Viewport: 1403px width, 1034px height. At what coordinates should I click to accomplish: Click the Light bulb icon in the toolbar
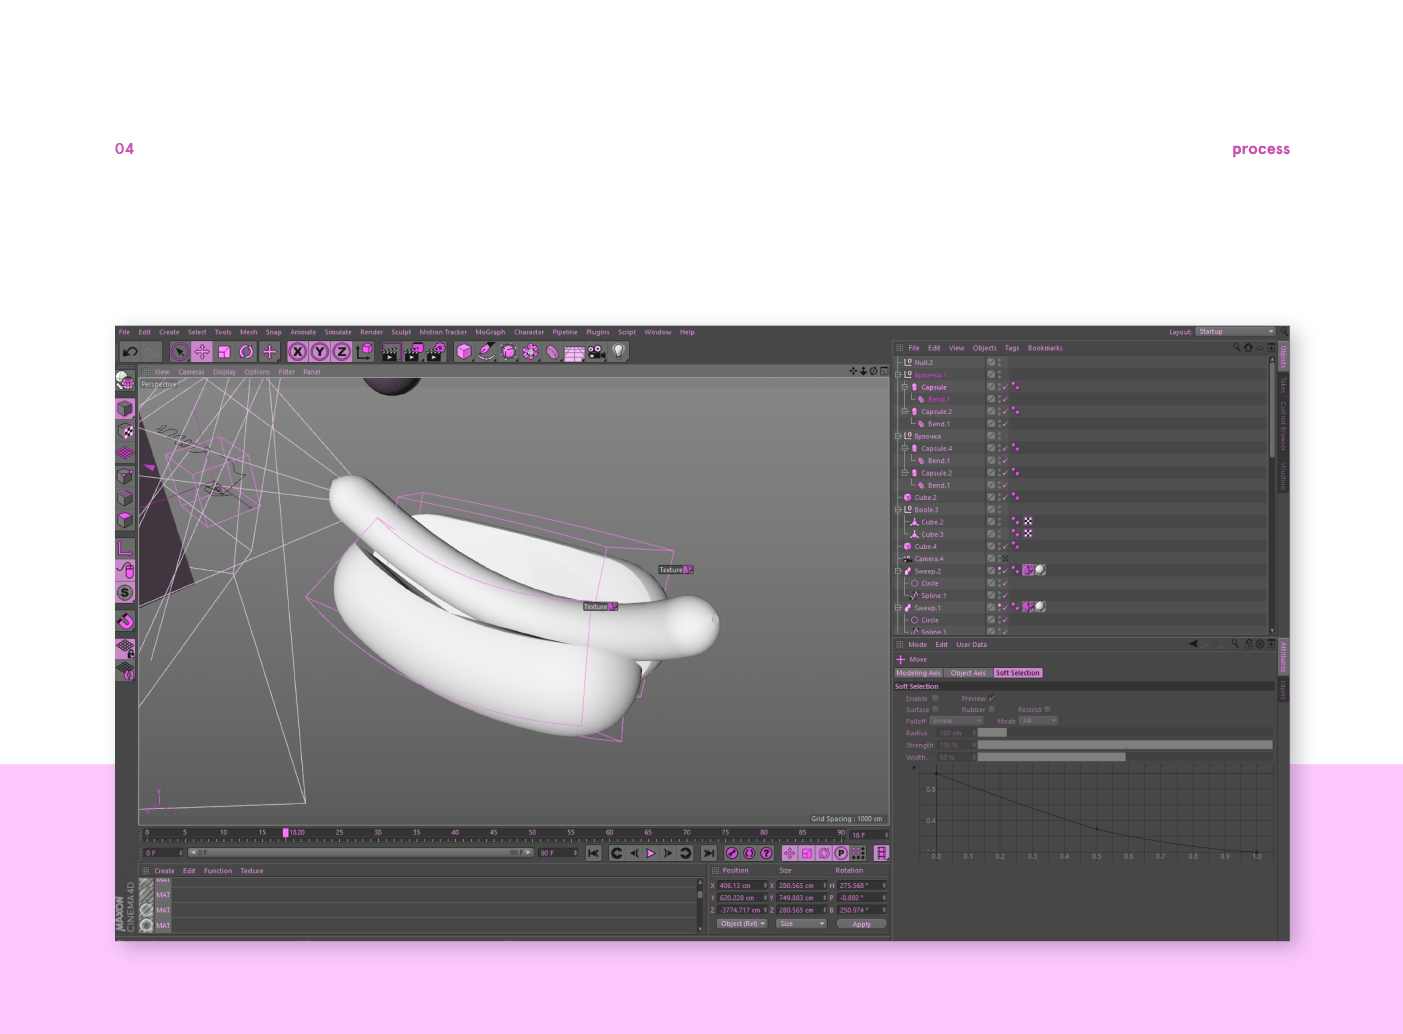pyautogui.click(x=619, y=351)
